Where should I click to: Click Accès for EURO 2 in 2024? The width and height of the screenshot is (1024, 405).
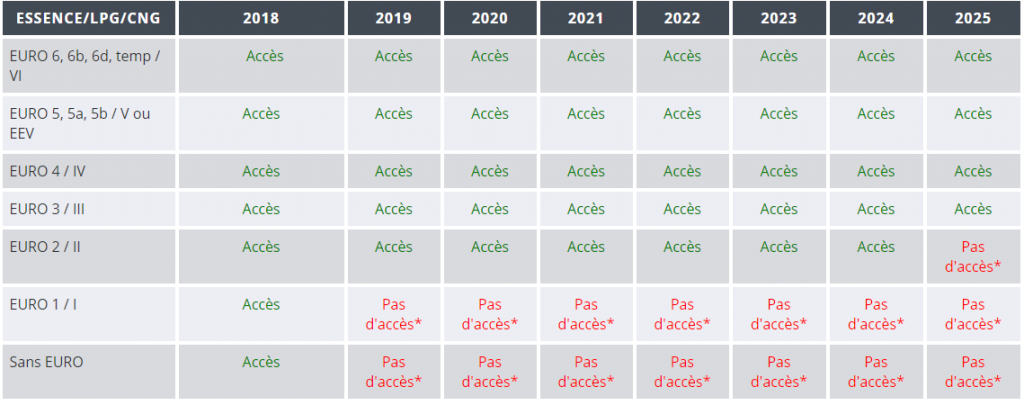pos(876,247)
